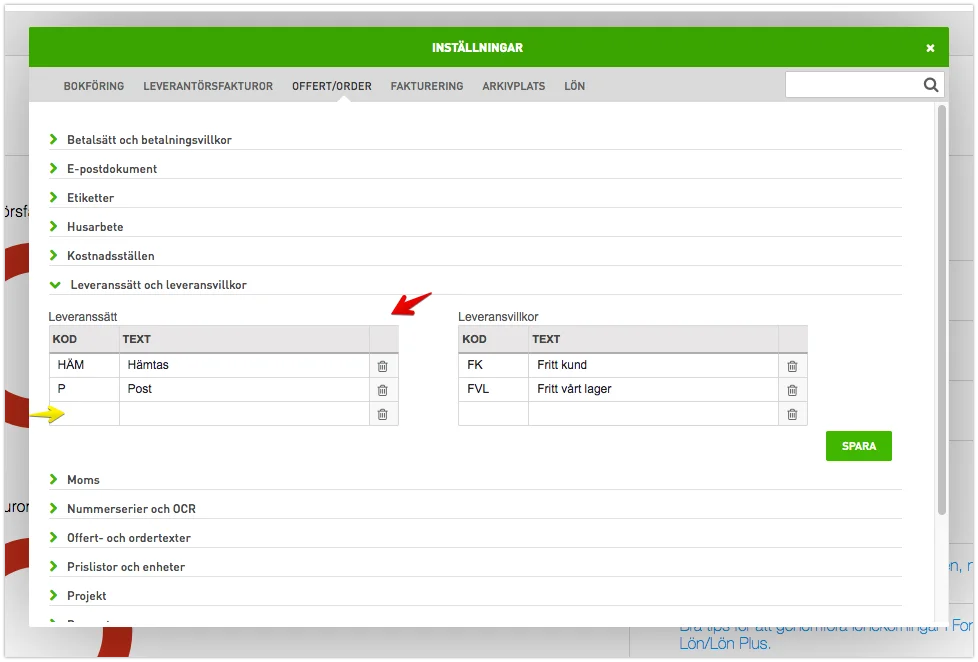Select the Post text cell
The width and height of the screenshot is (978, 662).
244,389
